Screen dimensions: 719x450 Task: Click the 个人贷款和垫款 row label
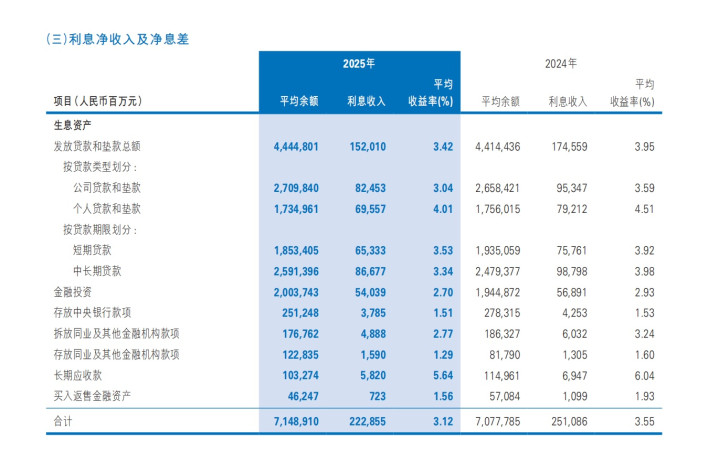(107, 209)
